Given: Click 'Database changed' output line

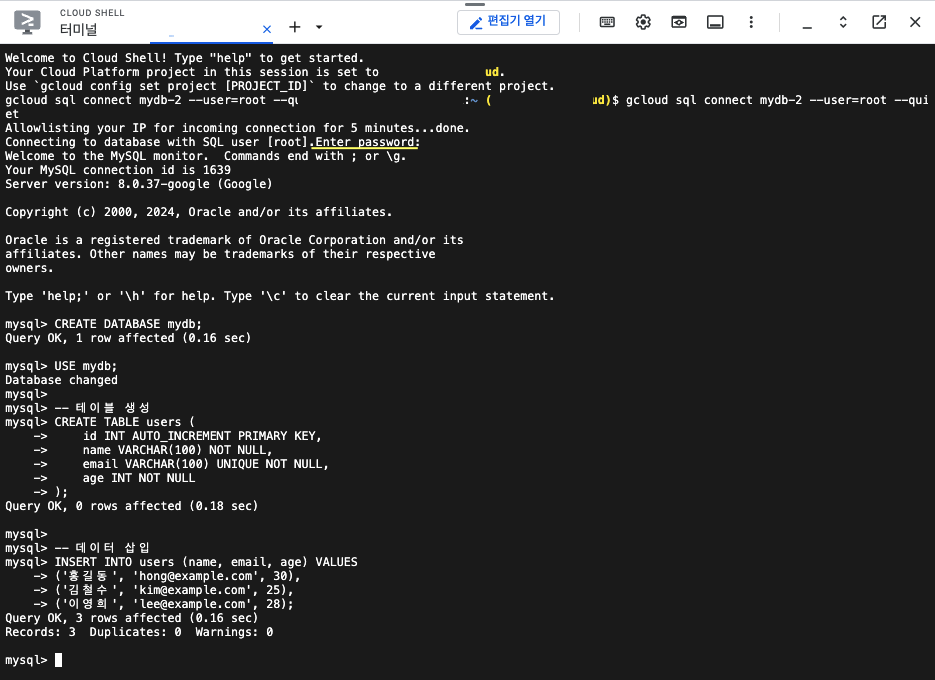Looking at the screenshot, I should pos(61,380).
